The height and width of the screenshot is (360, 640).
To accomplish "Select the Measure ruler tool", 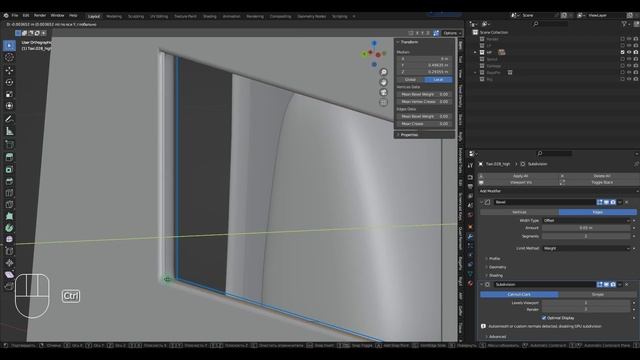I will point(9,131).
